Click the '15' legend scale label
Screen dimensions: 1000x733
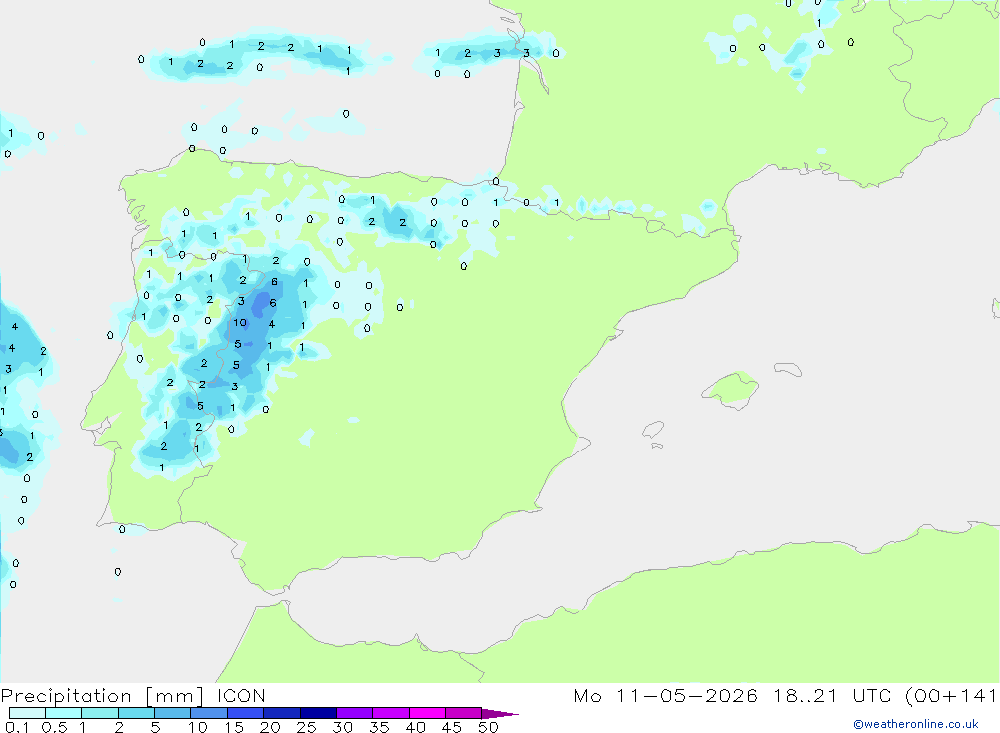(234, 727)
